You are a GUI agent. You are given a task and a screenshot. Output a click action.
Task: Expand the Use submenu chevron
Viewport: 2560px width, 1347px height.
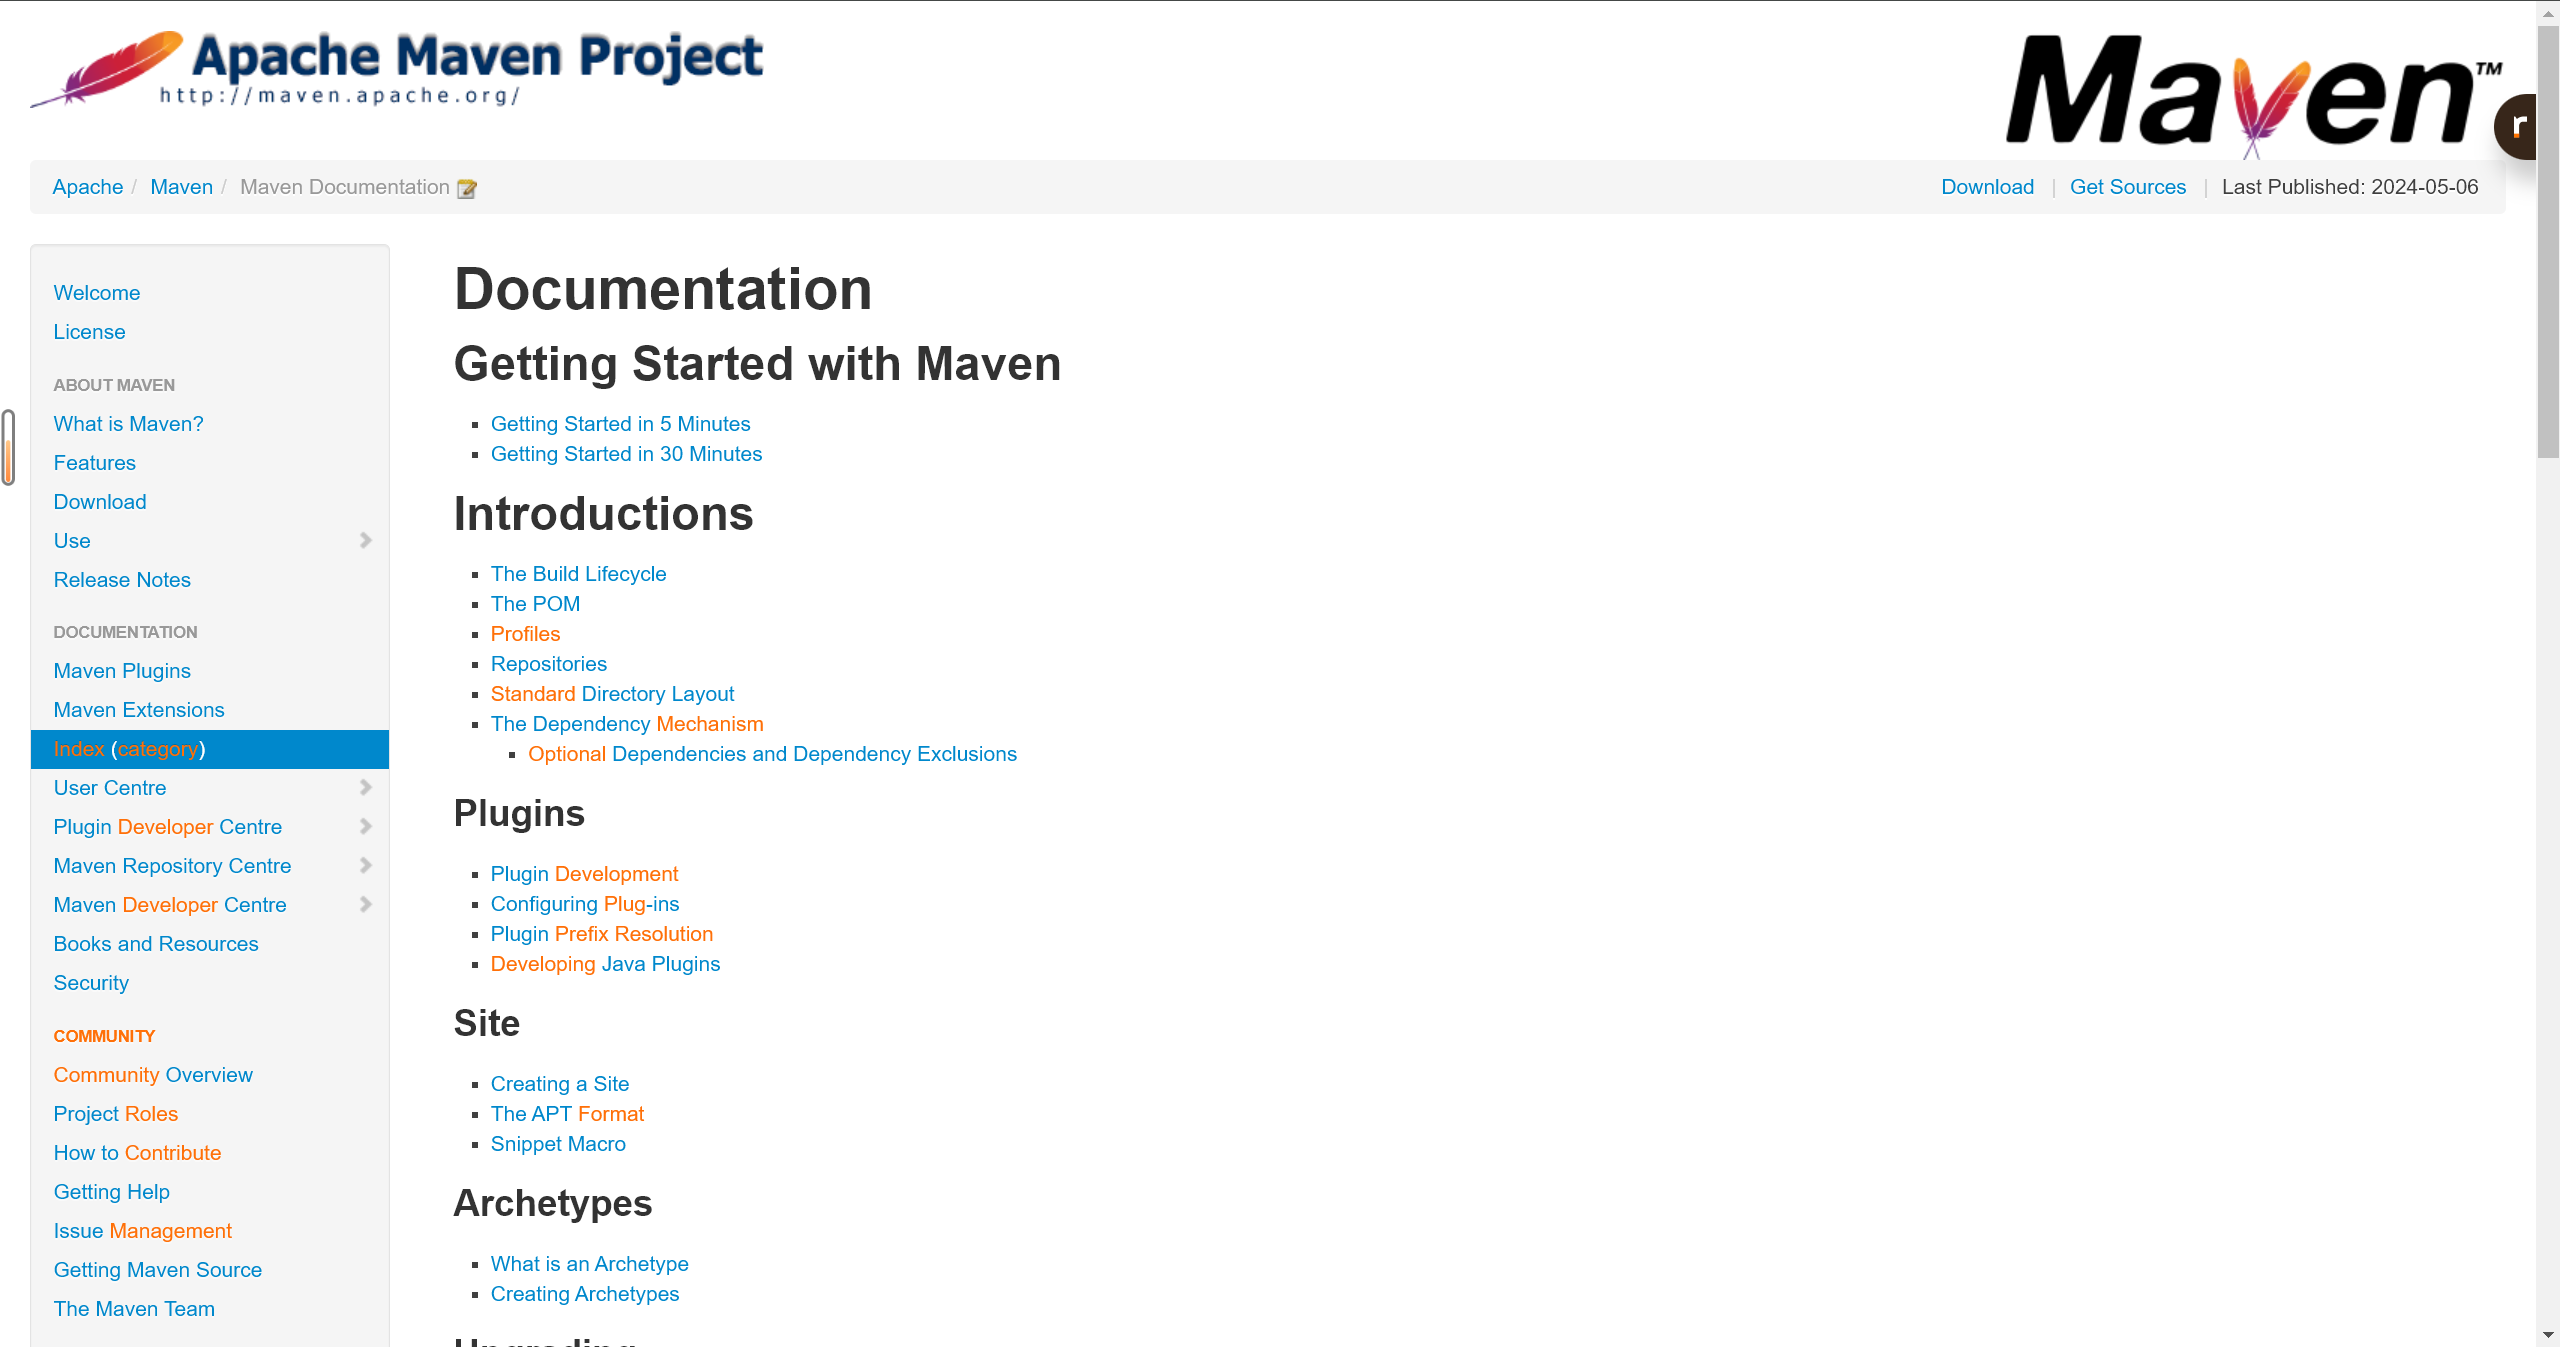click(365, 541)
